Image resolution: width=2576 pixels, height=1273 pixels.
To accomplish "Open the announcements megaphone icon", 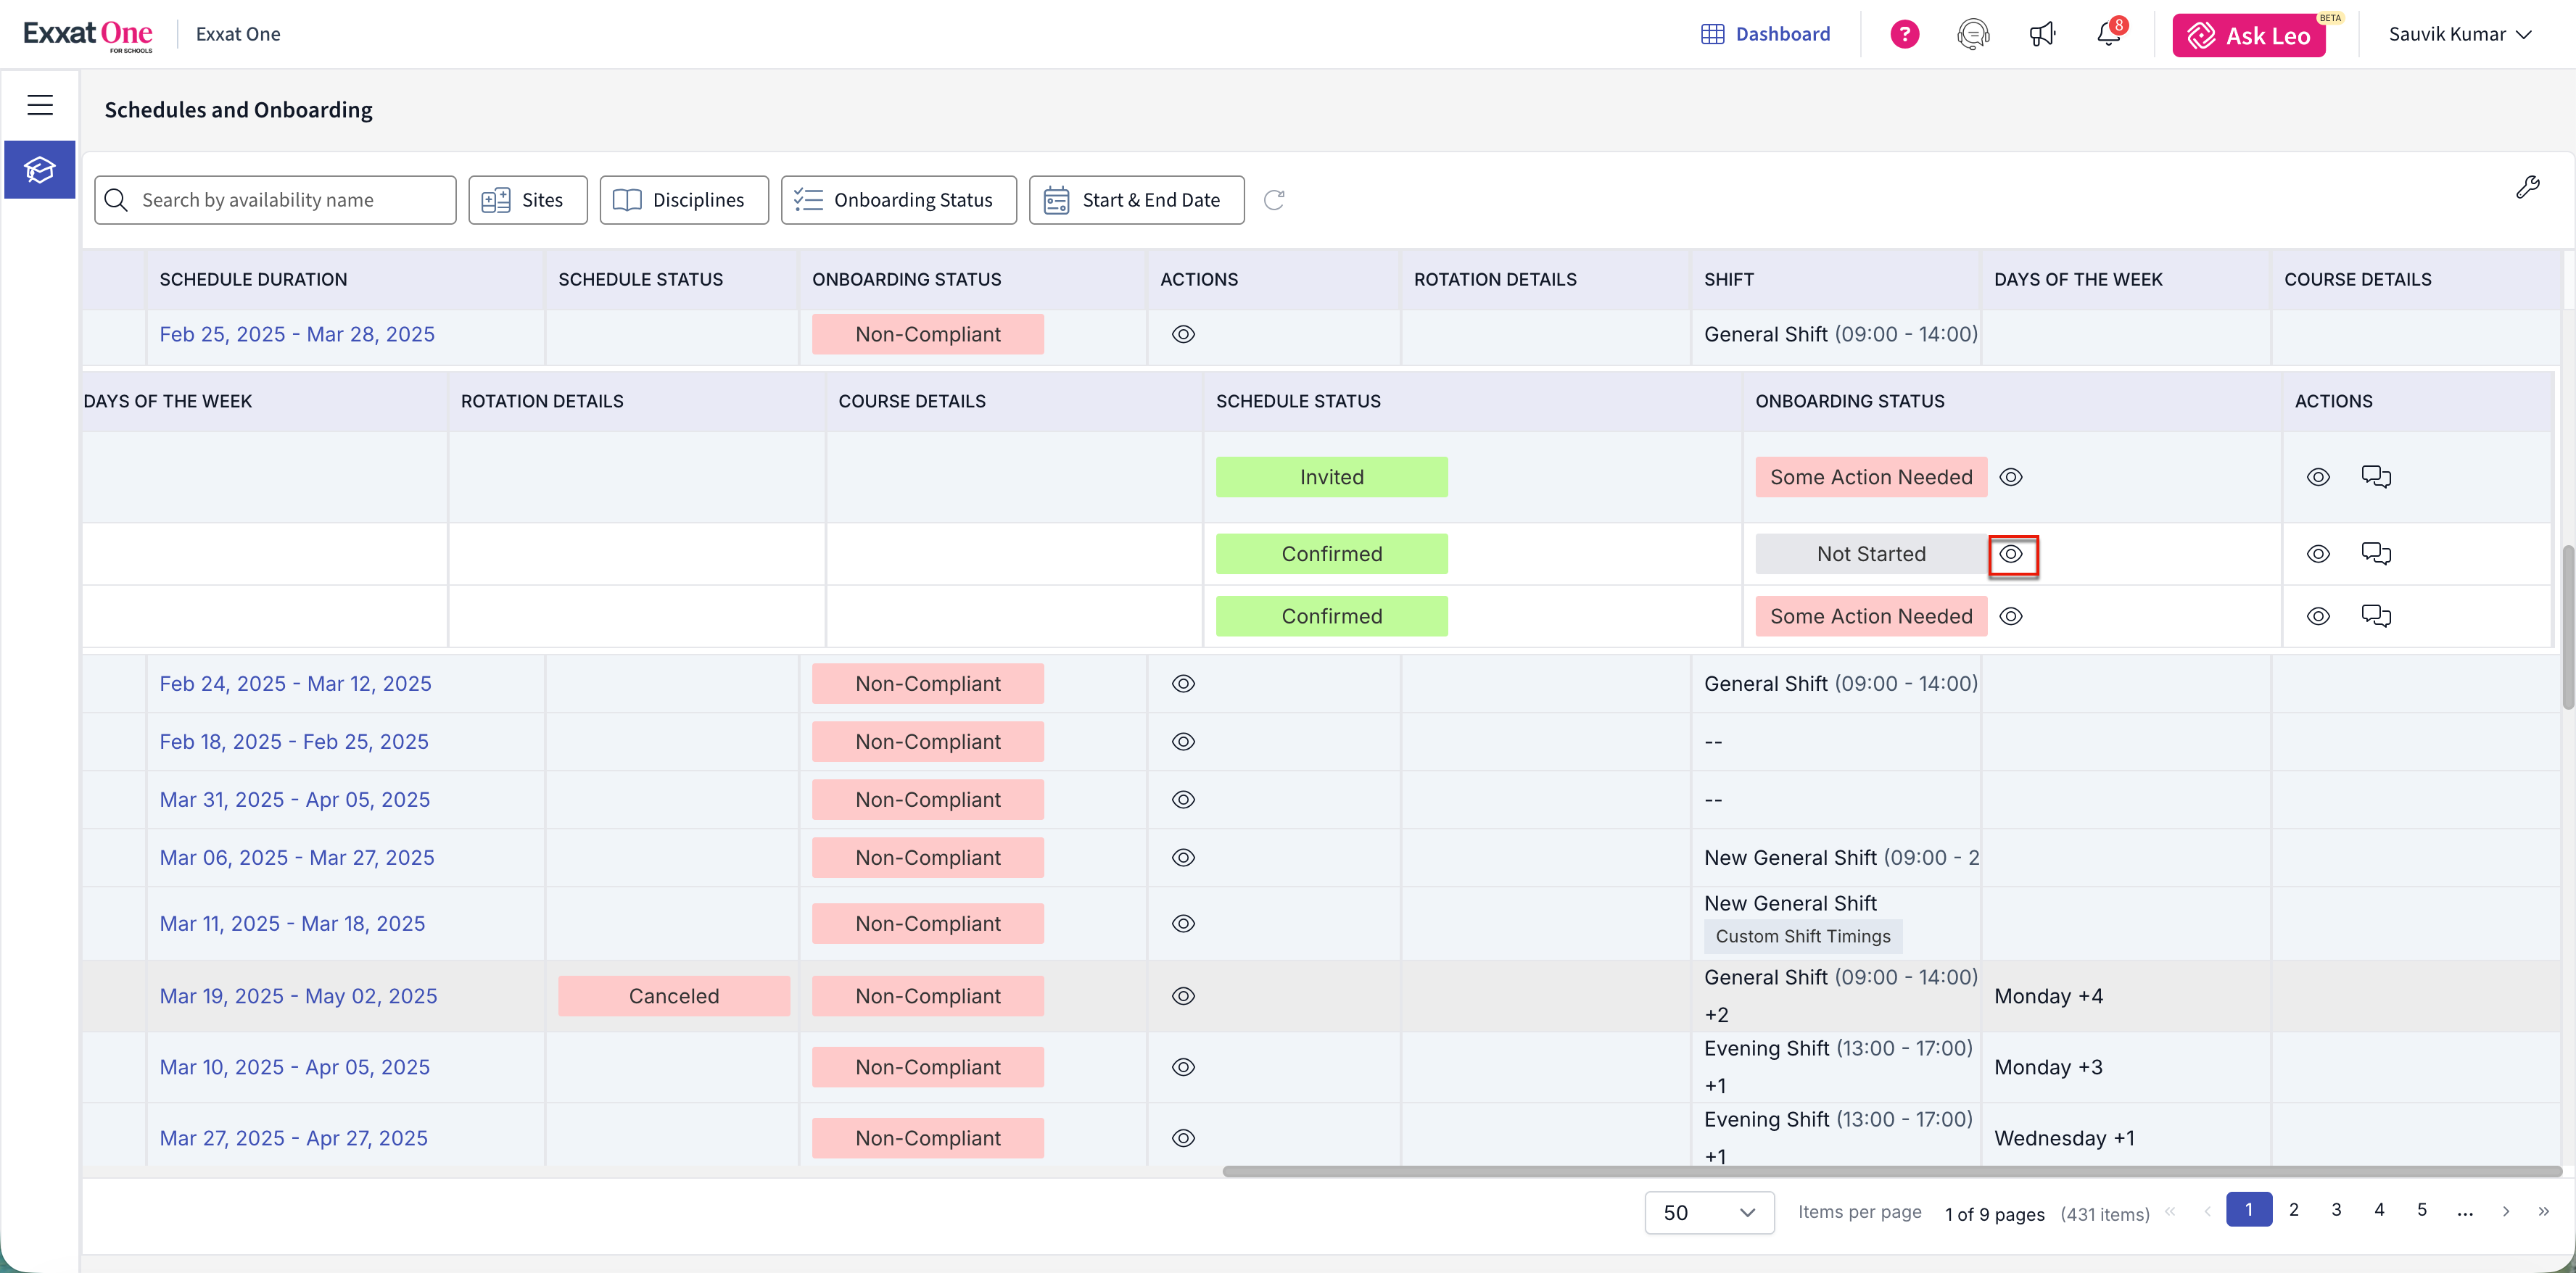I will pos(2041,34).
